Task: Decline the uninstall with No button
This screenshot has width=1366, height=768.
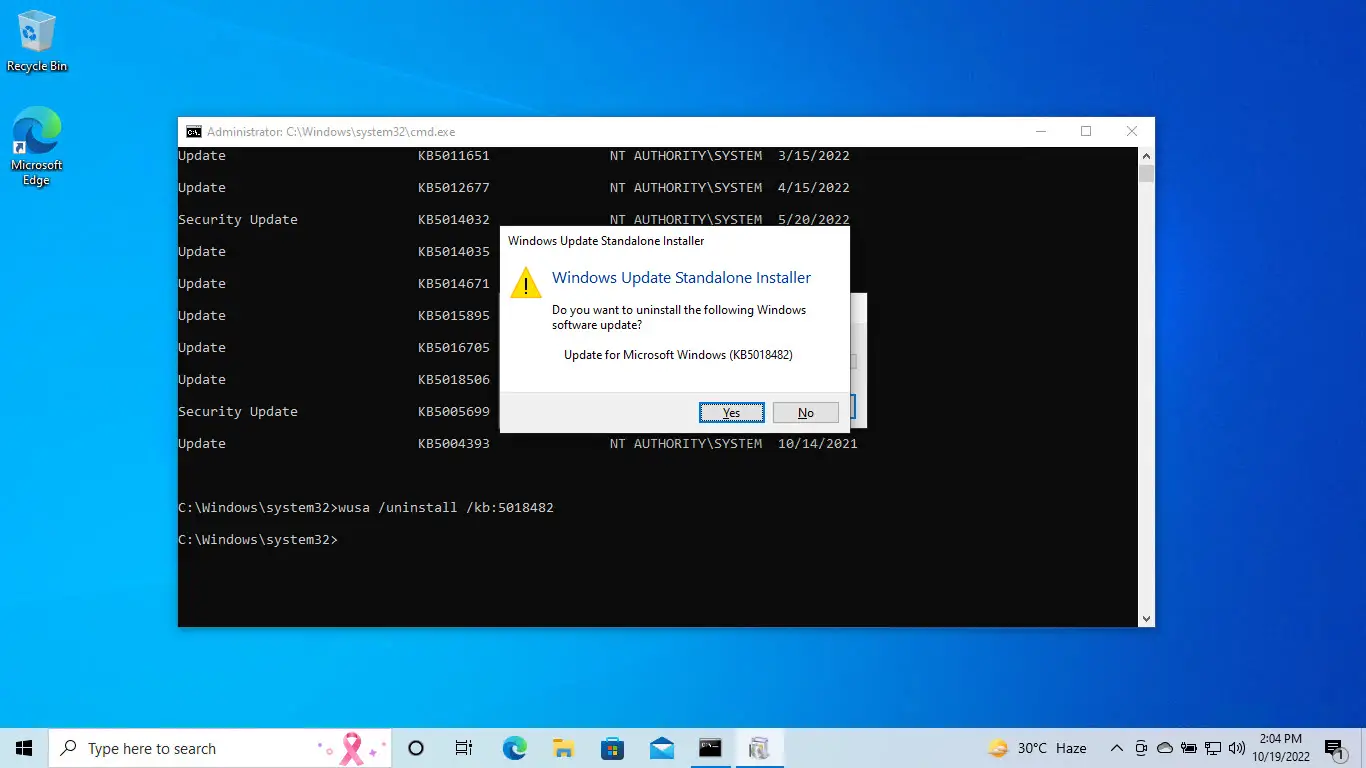Action: tap(805, 413)
